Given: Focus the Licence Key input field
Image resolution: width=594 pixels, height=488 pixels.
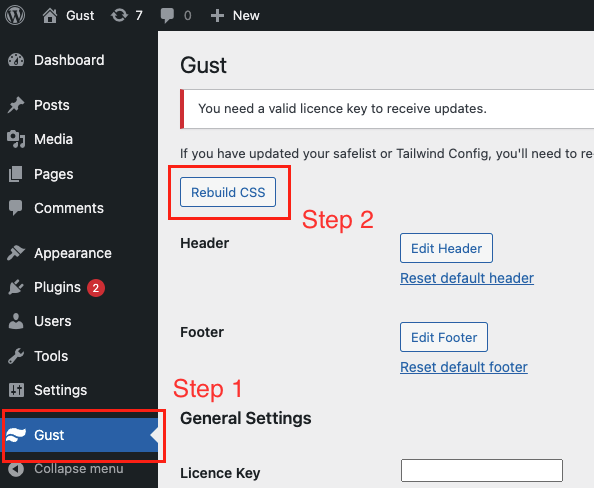Looking at the screenshot, I should point(482,471).
